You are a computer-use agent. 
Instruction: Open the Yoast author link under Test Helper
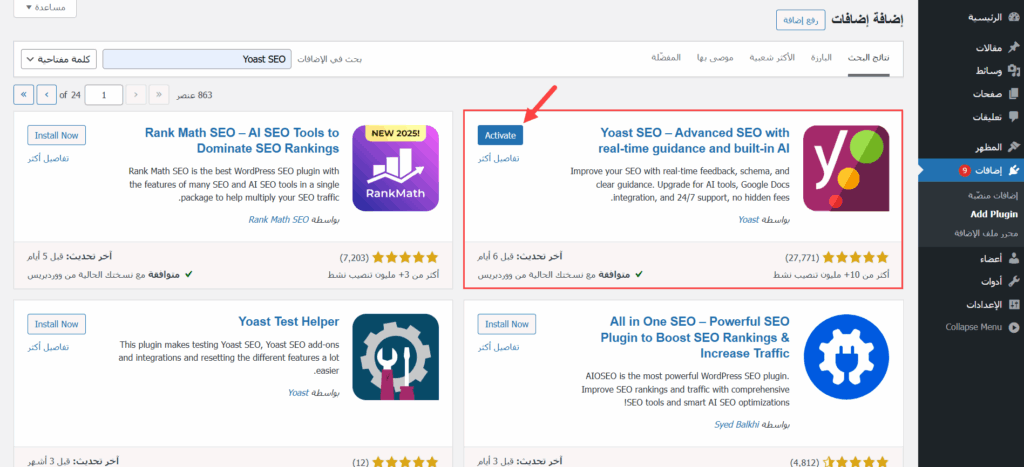[298, 393]
